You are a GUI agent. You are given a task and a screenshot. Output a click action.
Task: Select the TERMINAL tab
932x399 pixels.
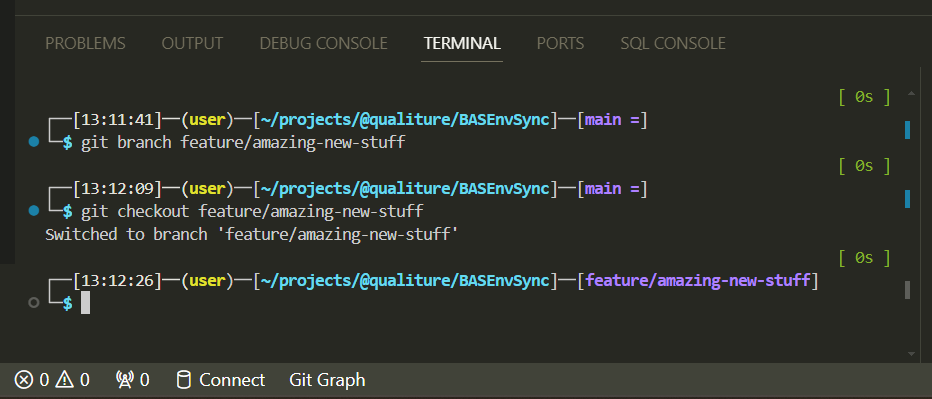tap(462, 43)
